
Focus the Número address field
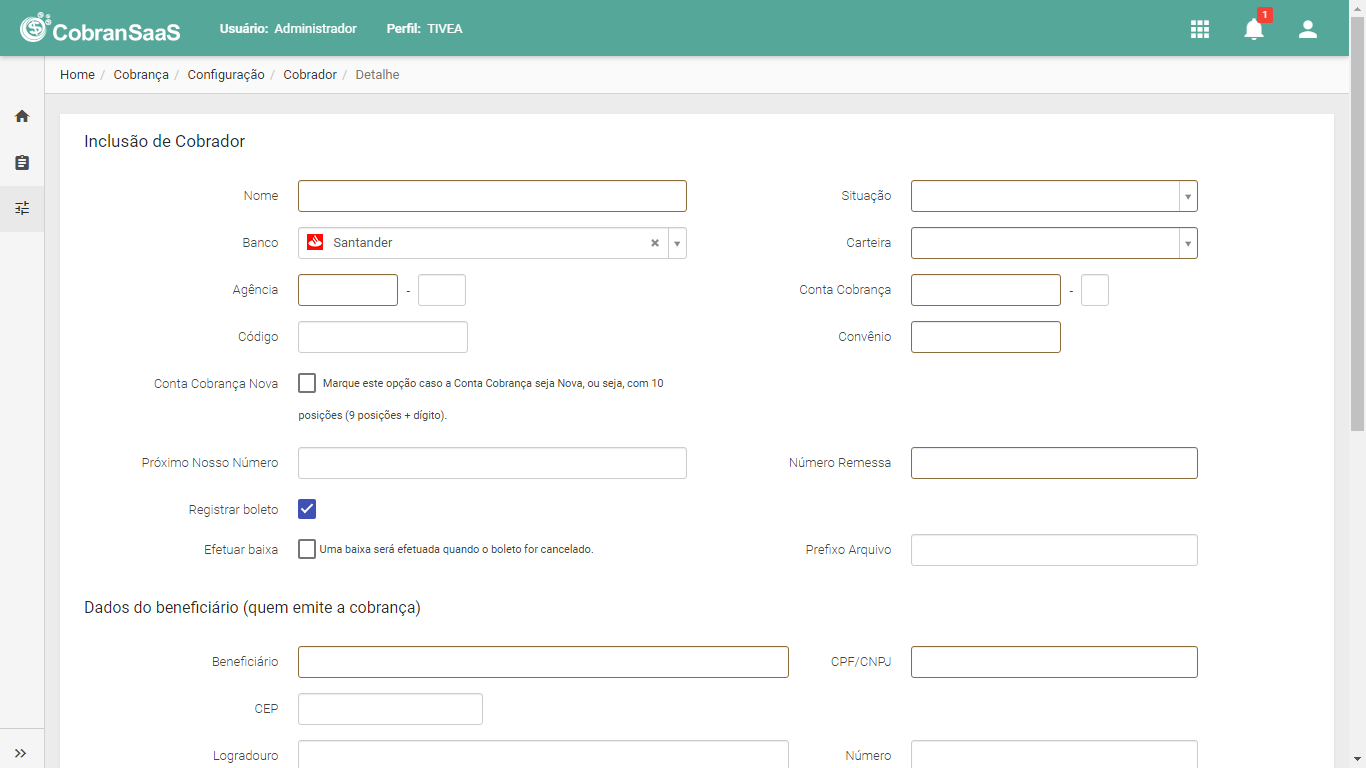coord(1054,755)
